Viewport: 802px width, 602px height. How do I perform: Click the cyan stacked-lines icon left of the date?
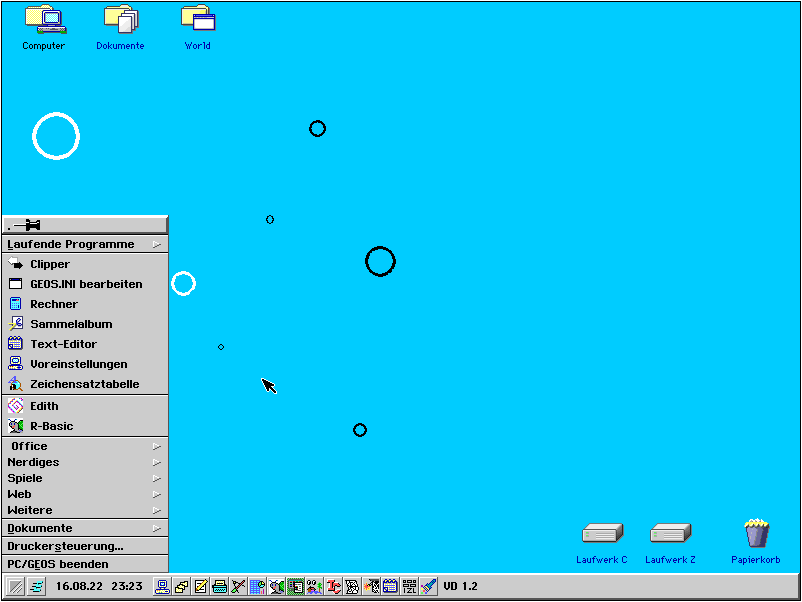(x=36, y=586)
